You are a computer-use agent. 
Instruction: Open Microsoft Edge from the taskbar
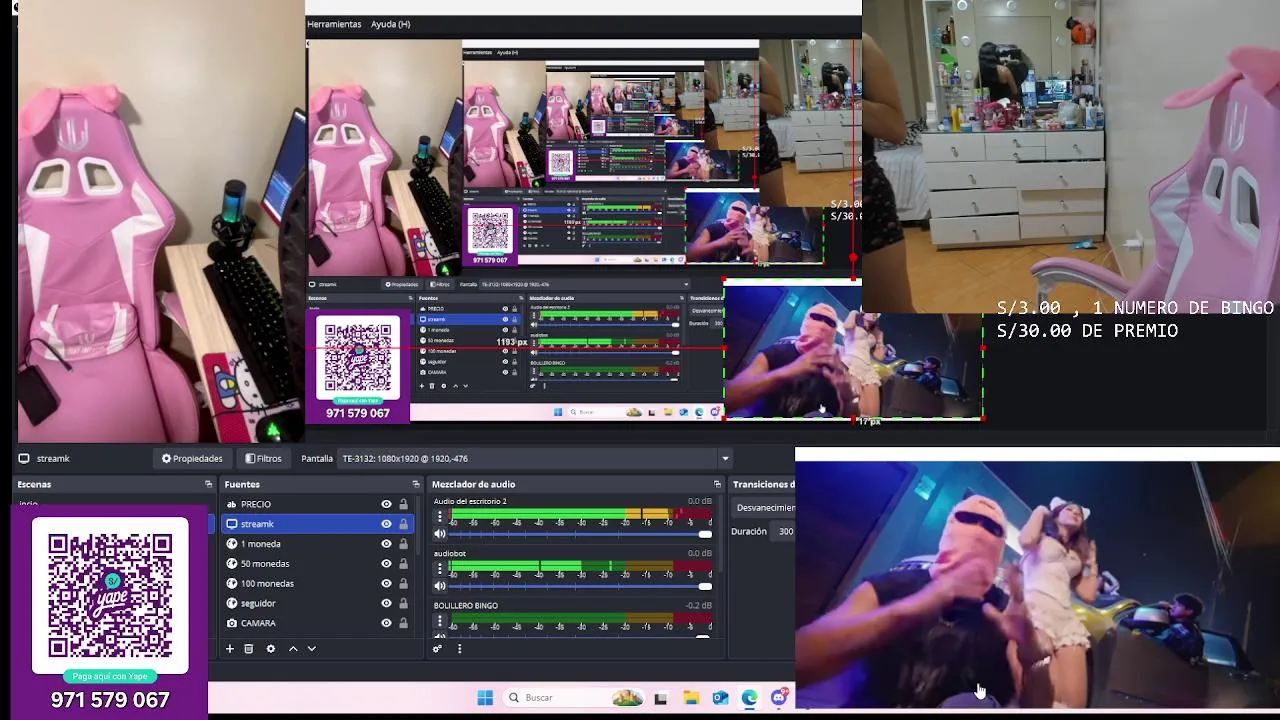tap(749, 698)
